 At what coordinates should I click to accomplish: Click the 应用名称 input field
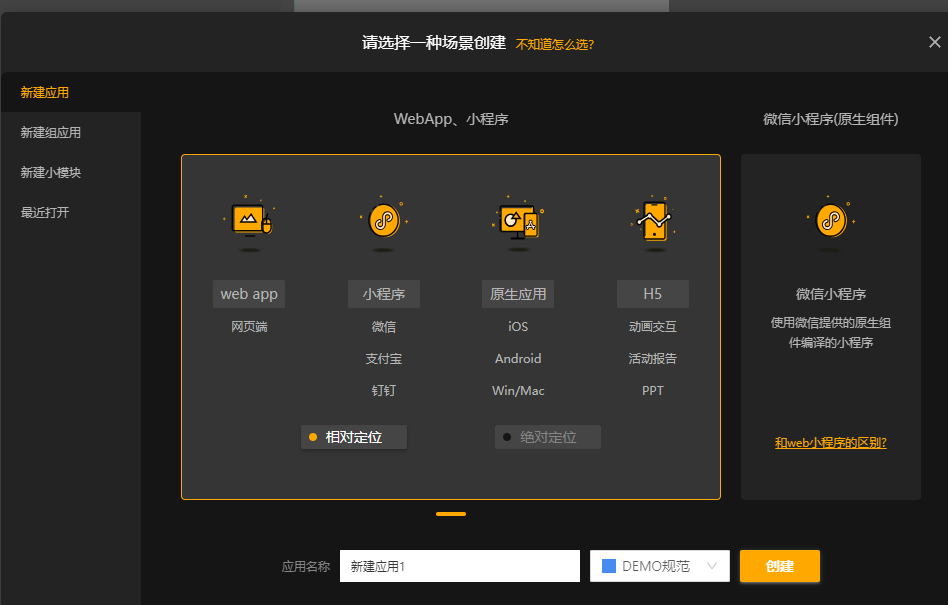(459, 566)
